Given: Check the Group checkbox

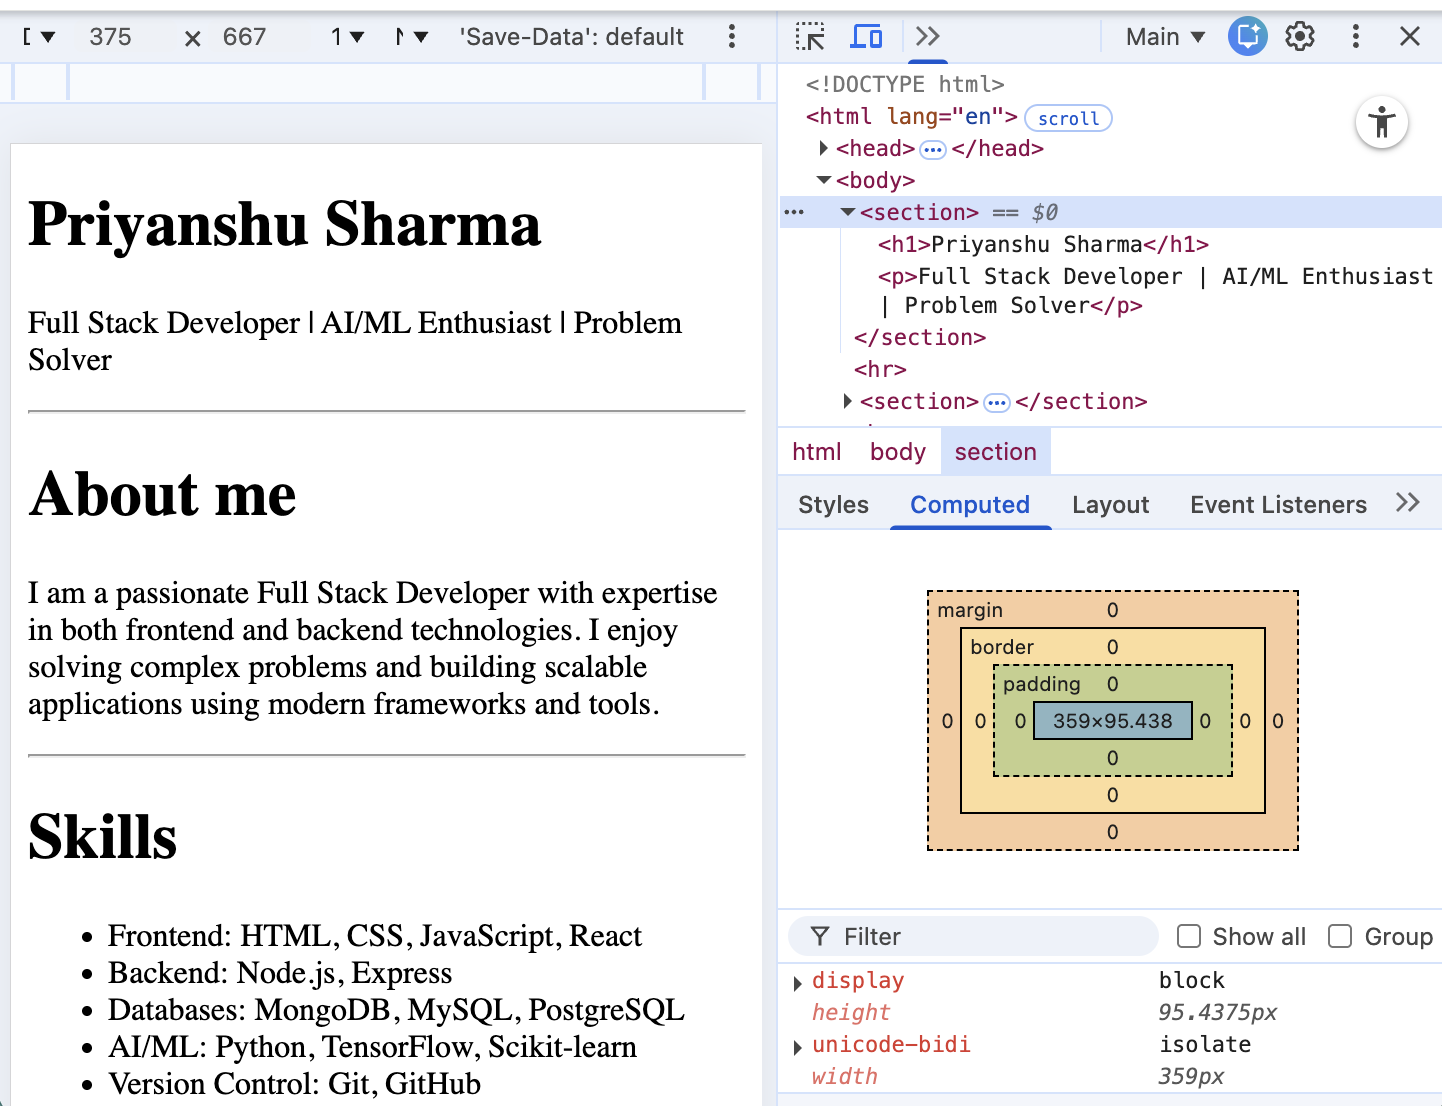Looking at the screenshot, I should tap(1340, 936).
